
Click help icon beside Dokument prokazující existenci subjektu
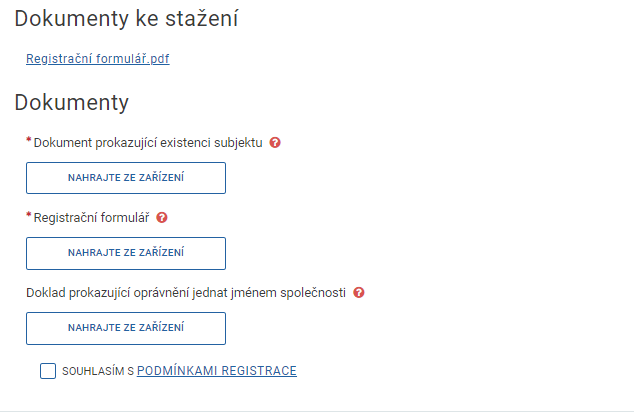(275, 143)
